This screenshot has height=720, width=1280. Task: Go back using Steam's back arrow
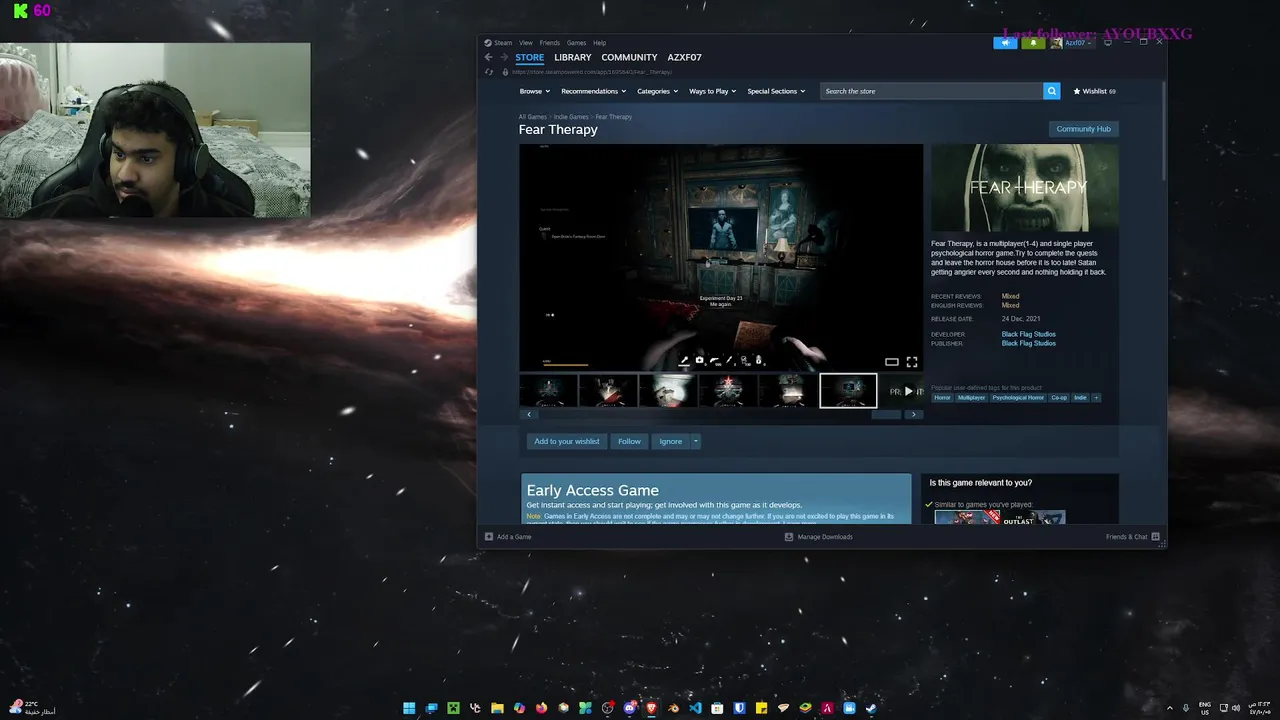coord(489,58)
